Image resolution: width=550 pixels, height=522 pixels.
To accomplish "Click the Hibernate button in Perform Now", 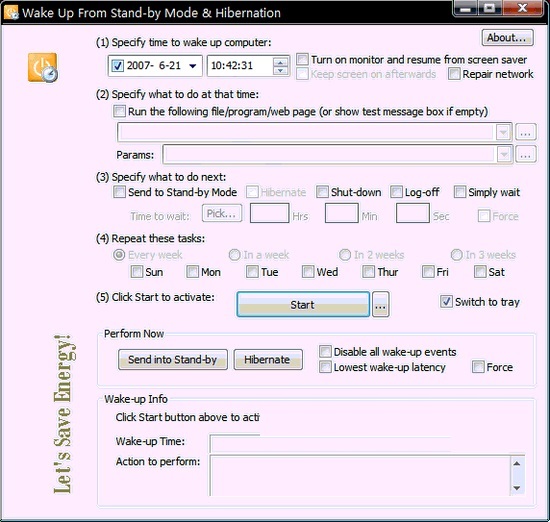I will [268, 359].
